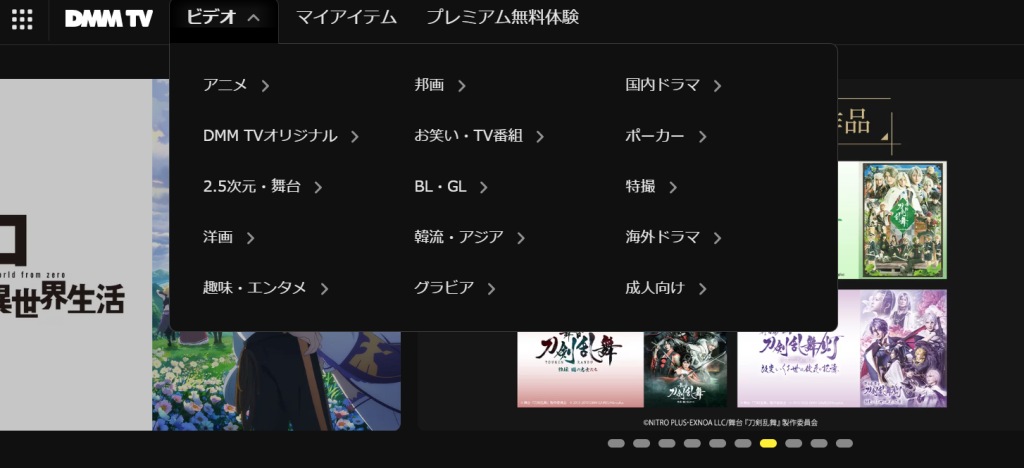Click the DMM TV logo
This screenshot has height=468, width=1024.
108,18
